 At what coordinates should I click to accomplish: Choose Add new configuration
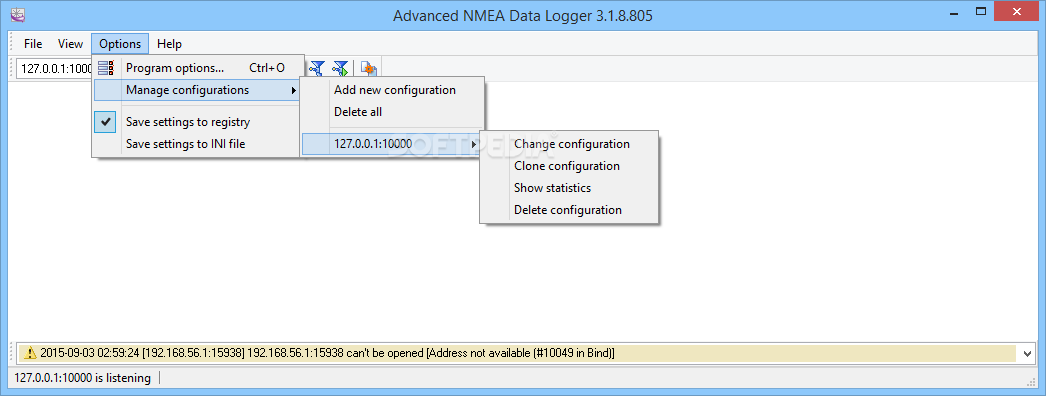392,90
